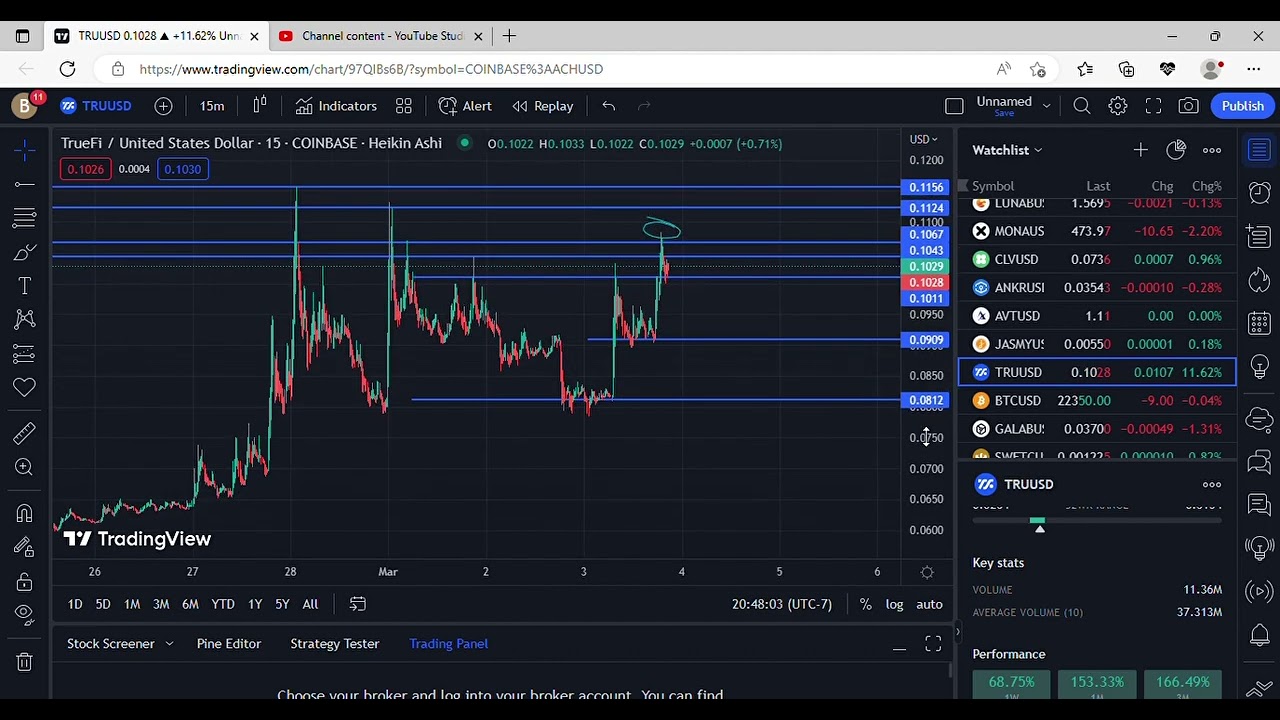Open the timezone 20:48:03 (UTC-7) menu

(x=782, y=604)
